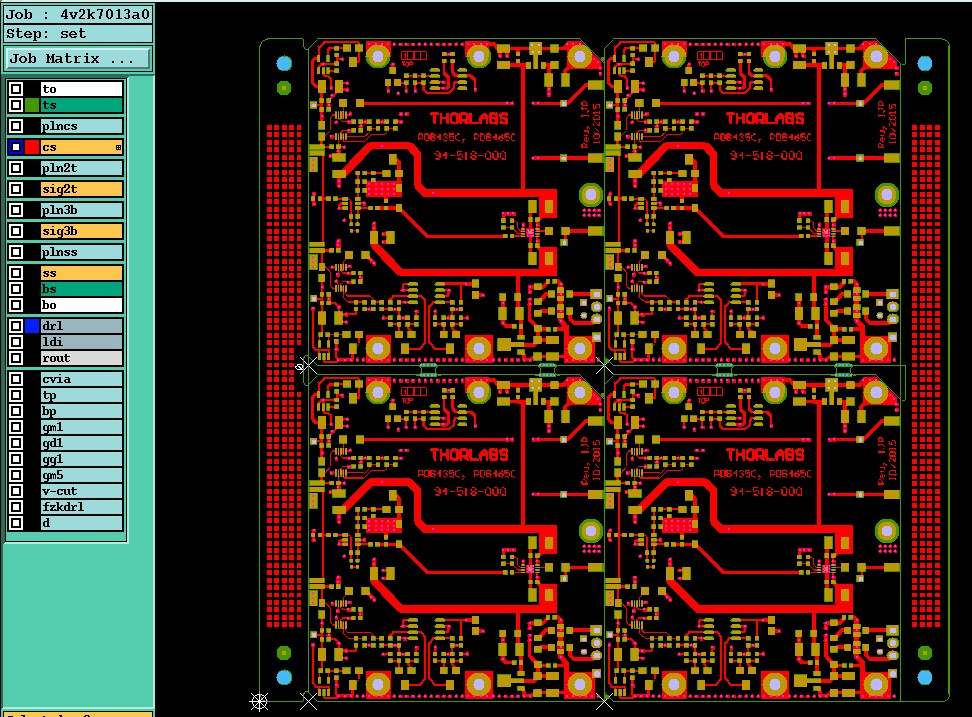Check the sig3b layer box
Viewport: 972px width, 717px height.
[x=16, y=232]
